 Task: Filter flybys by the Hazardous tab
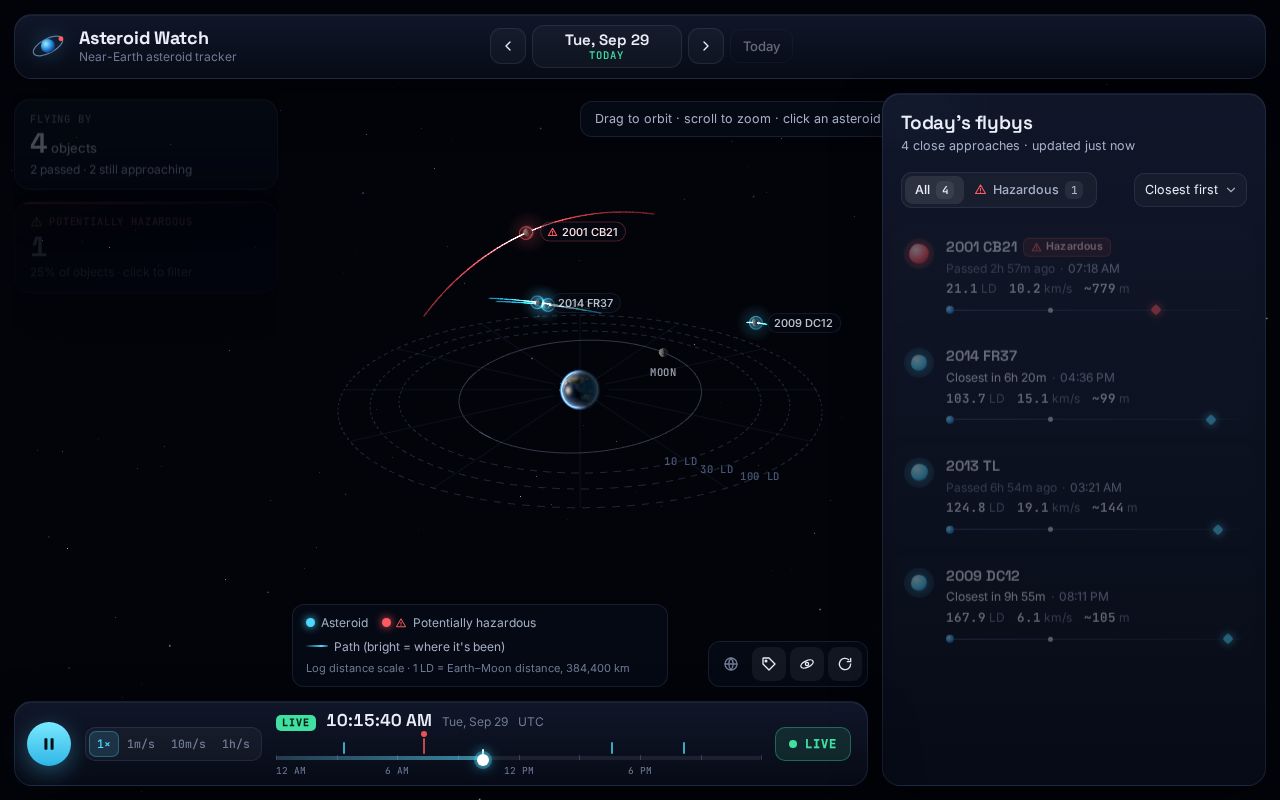pyautogui.click(x=1029, y=190)
